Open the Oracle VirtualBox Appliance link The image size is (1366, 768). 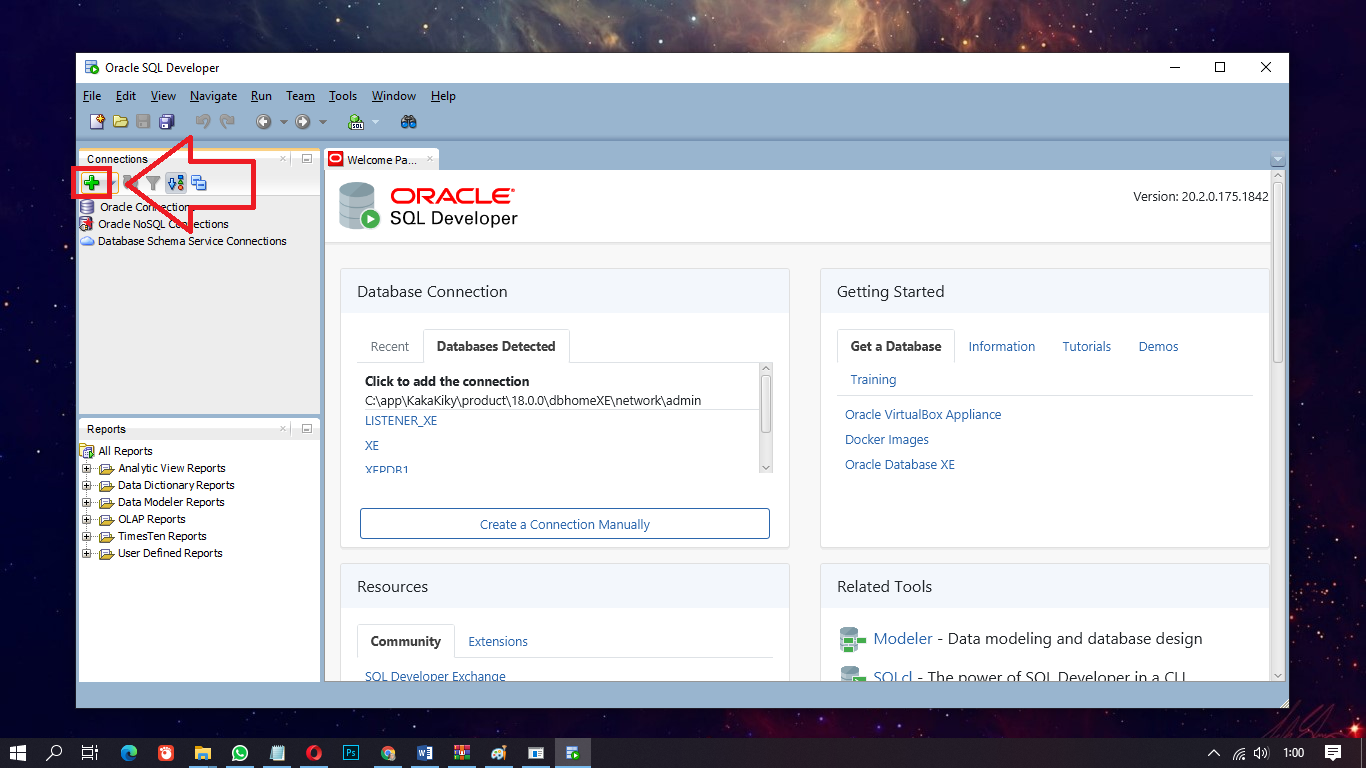click(x=923, y=414)
